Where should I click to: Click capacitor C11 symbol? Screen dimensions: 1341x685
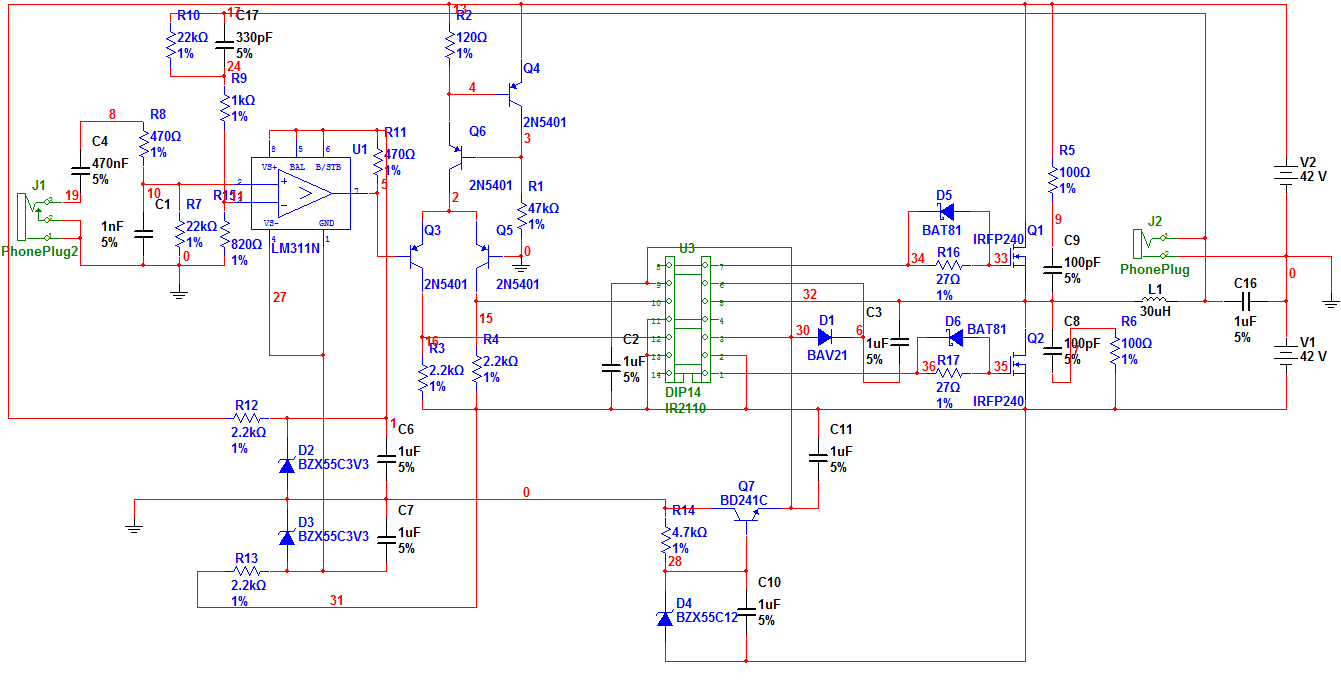click(818, 456)
